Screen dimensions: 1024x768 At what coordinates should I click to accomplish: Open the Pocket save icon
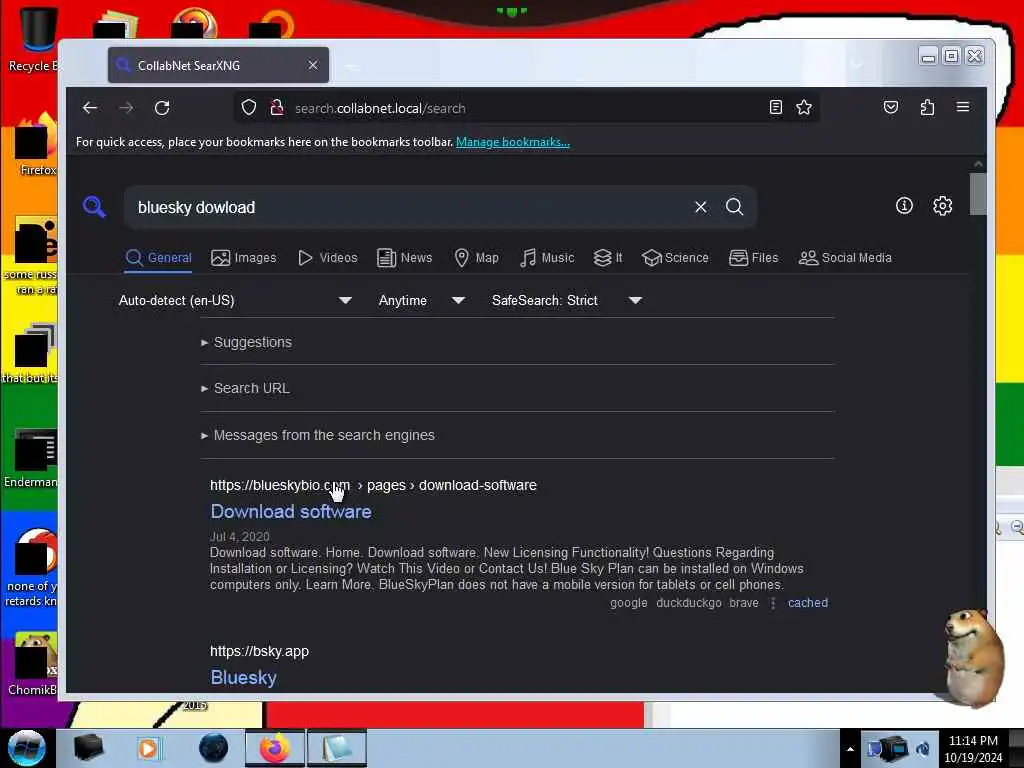pyautogui.click(x=891, y=107)
